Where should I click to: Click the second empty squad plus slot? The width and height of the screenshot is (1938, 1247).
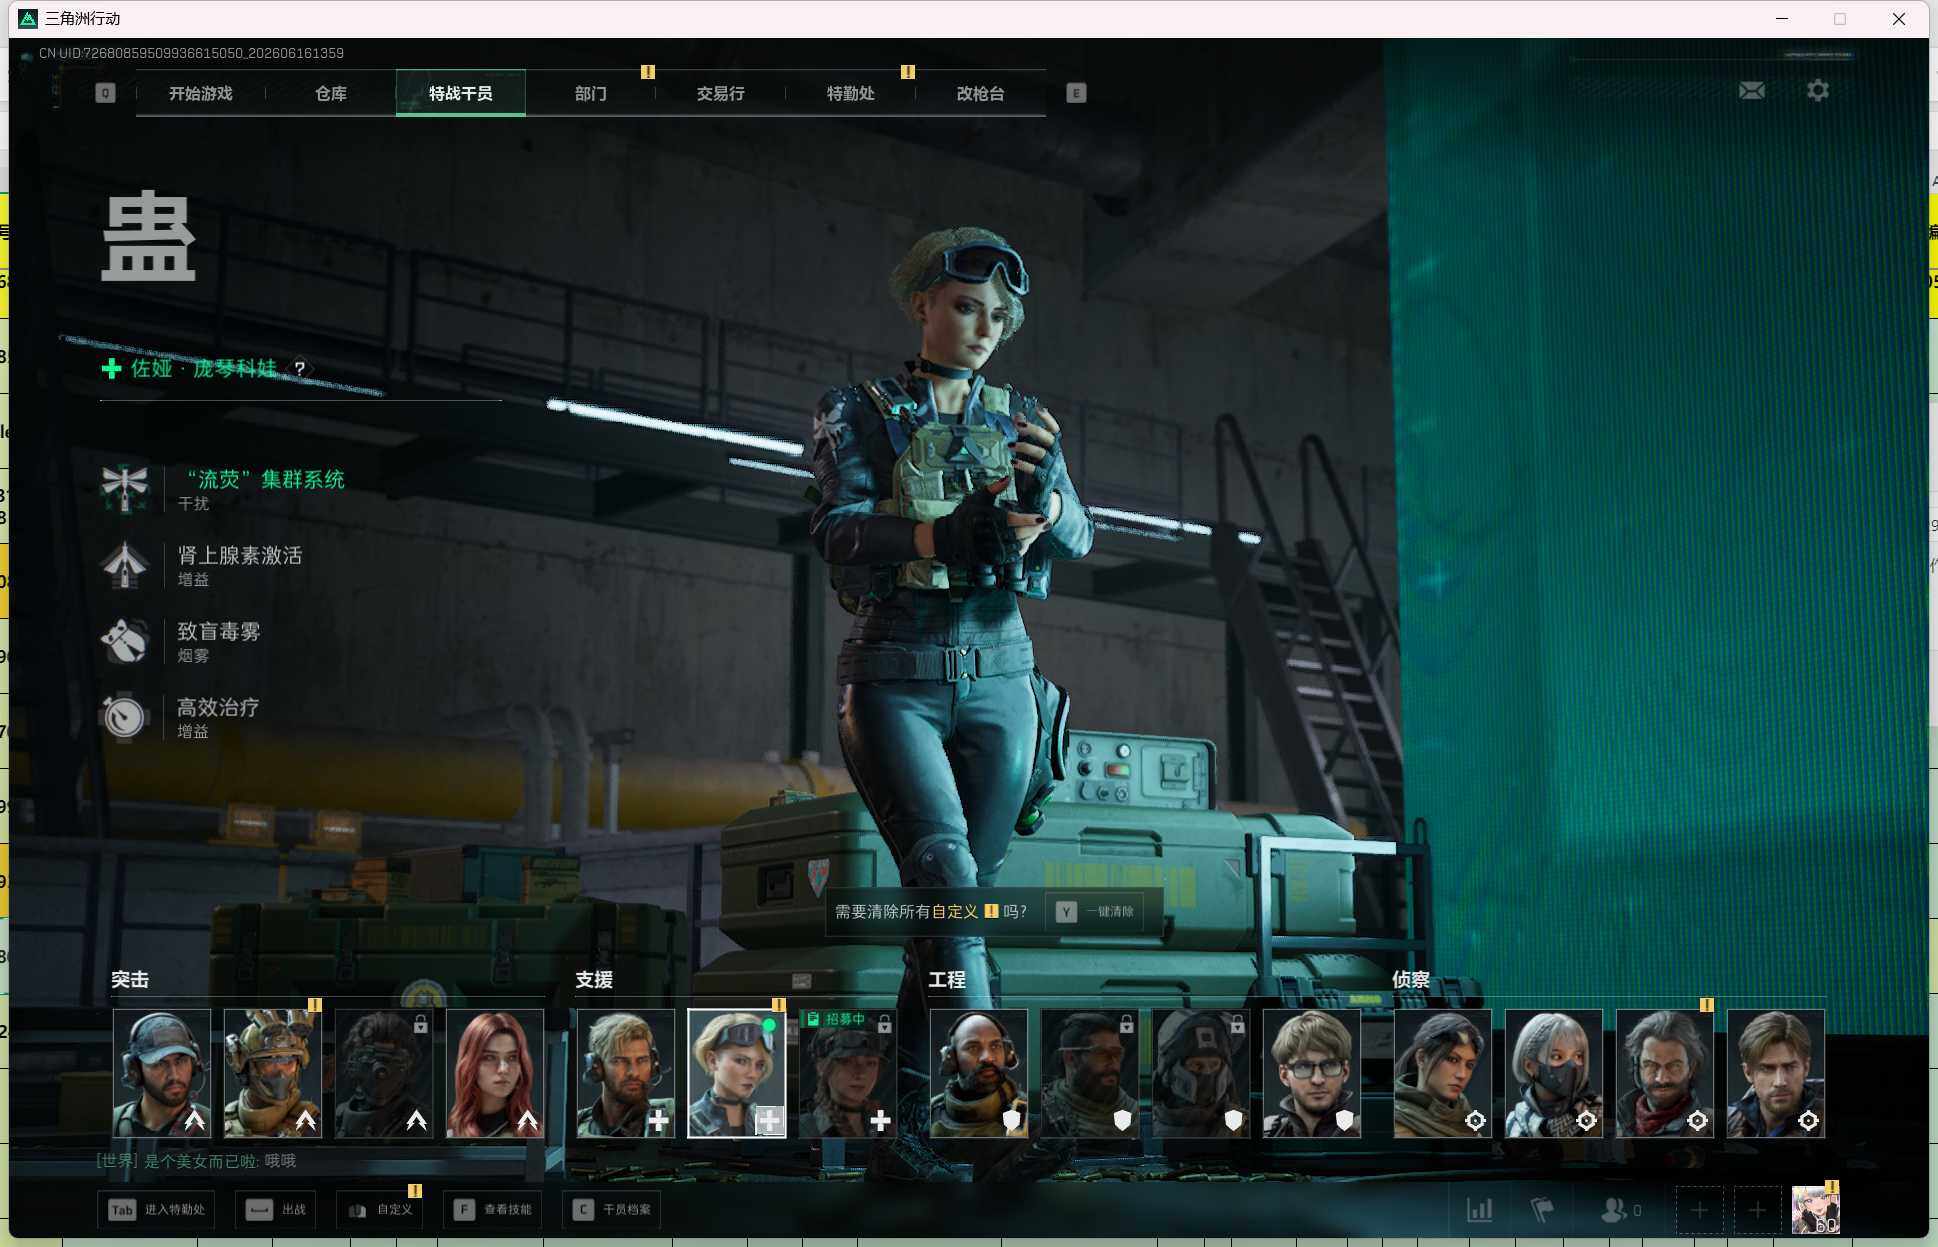tap(1757, 1211)
